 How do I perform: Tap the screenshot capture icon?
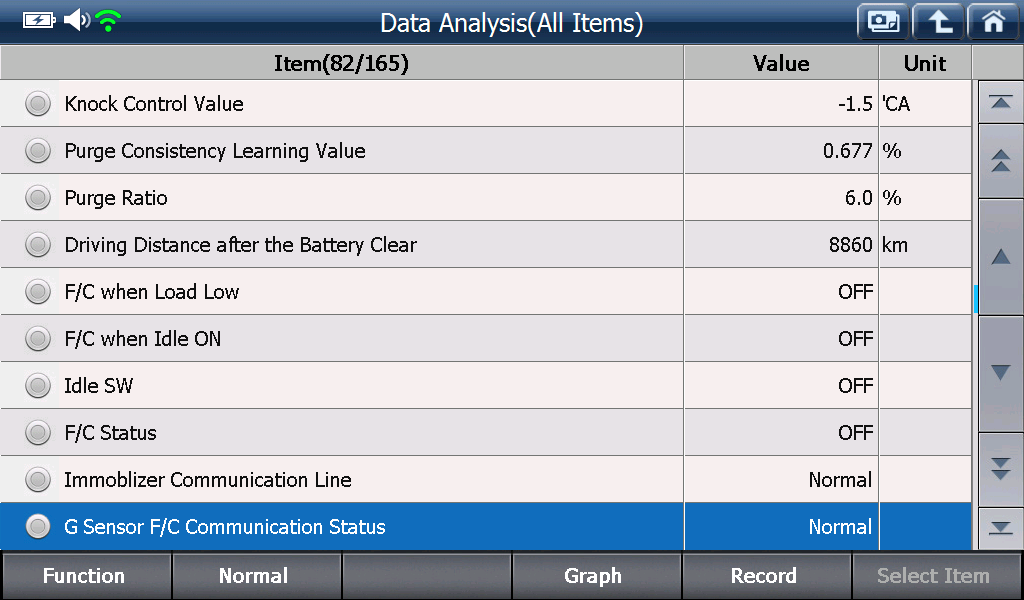(x=883, y=22)
